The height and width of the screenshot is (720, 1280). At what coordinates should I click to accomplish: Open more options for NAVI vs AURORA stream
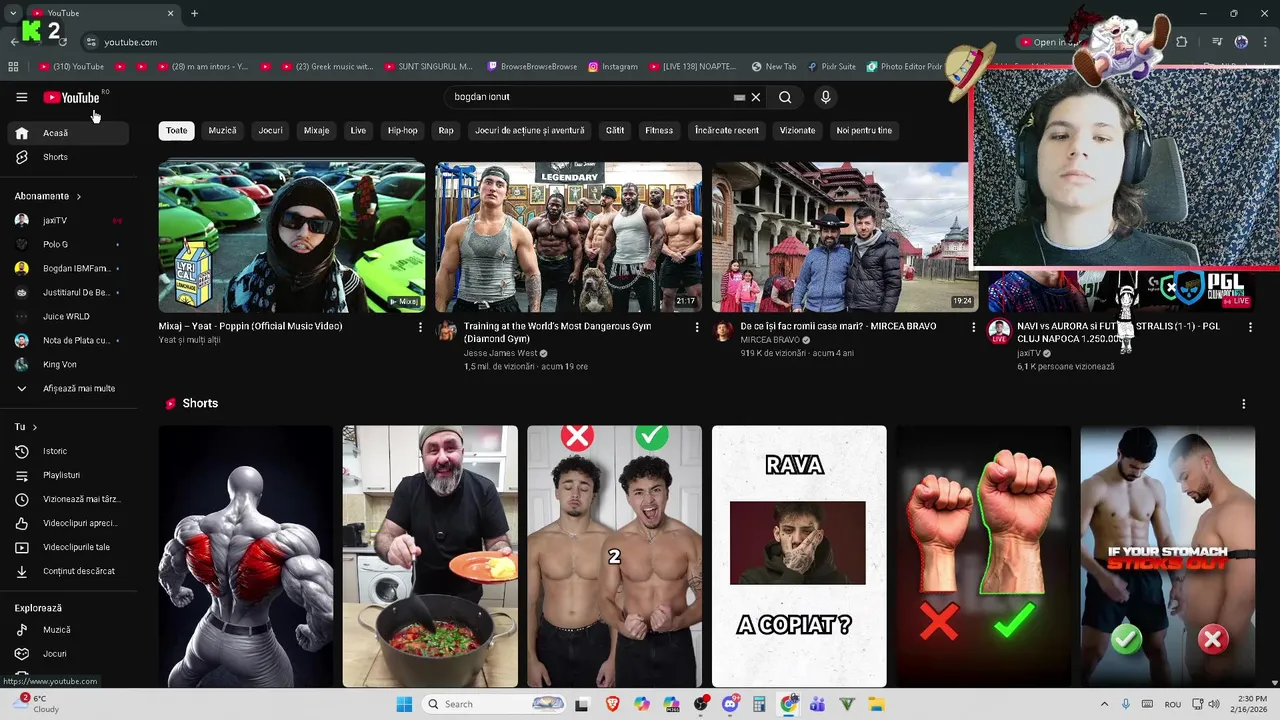(1250, 327)
